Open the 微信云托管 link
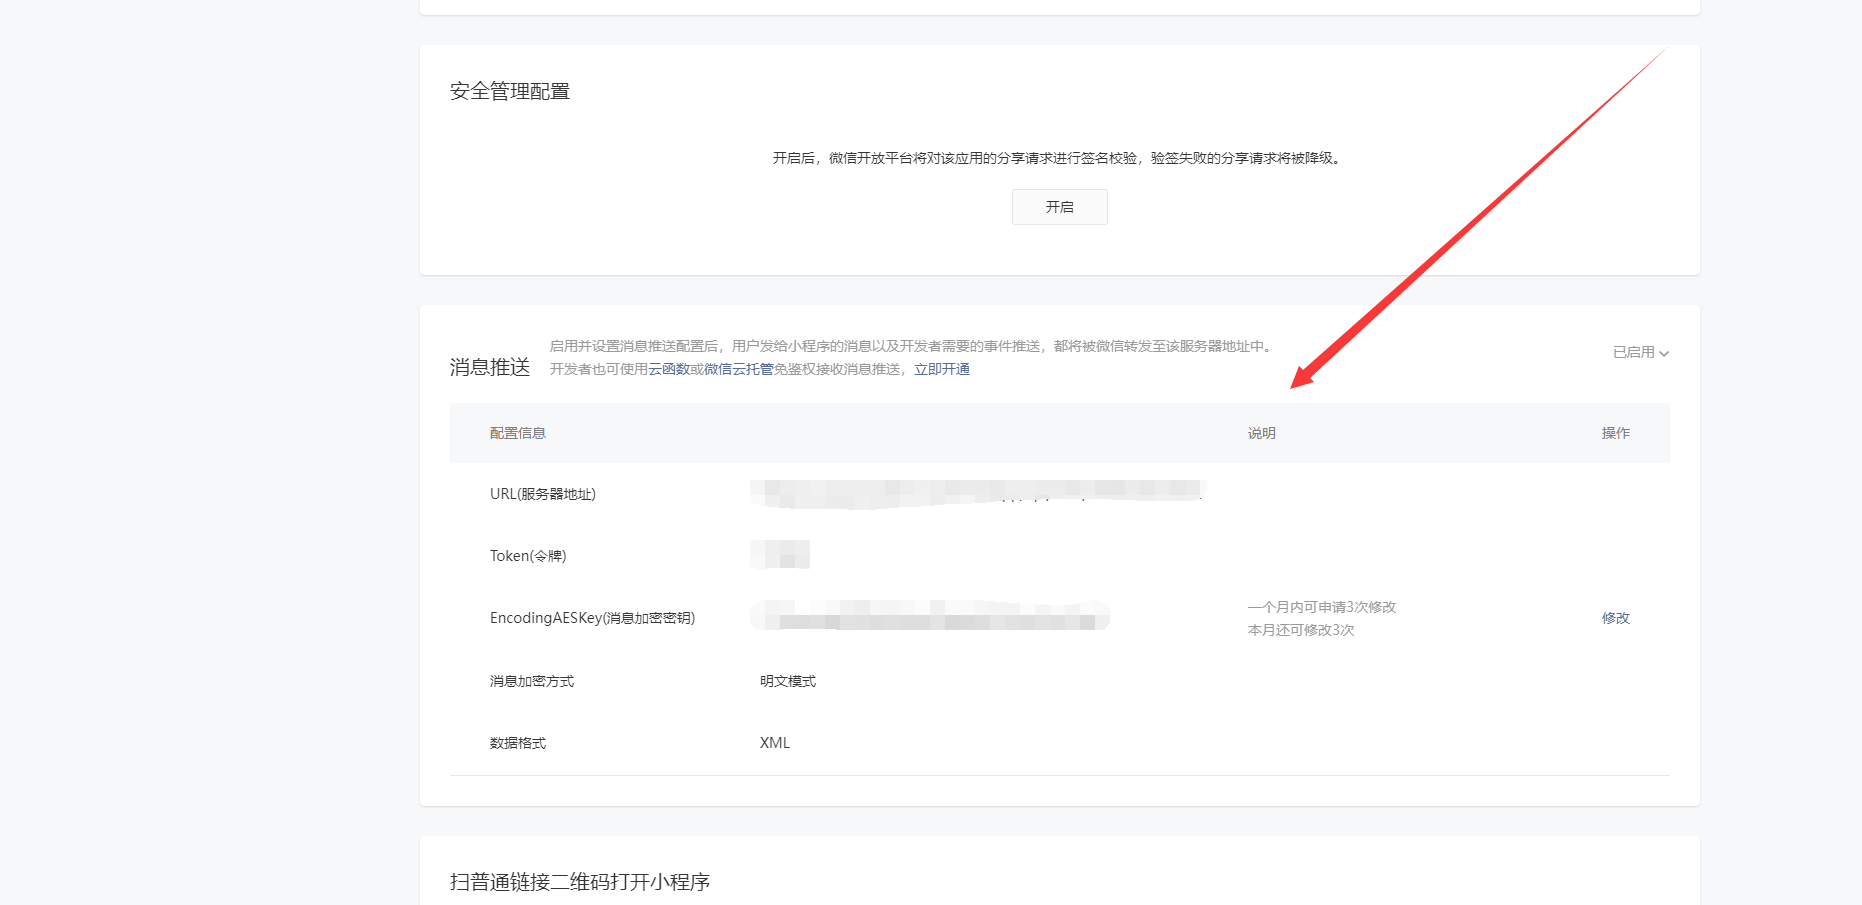The height and width of the screenshot is (905, 1862). [738, 369]
